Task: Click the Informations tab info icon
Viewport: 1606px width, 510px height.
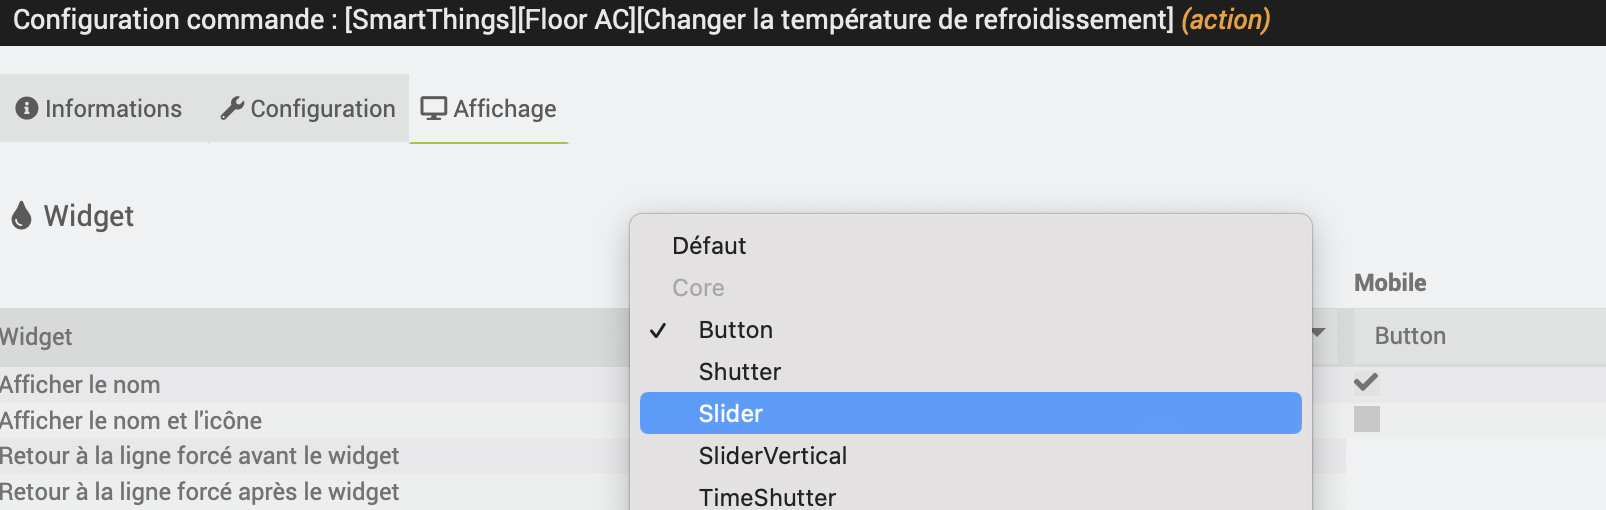Action: pyautogui.click(x=27, y=108)
